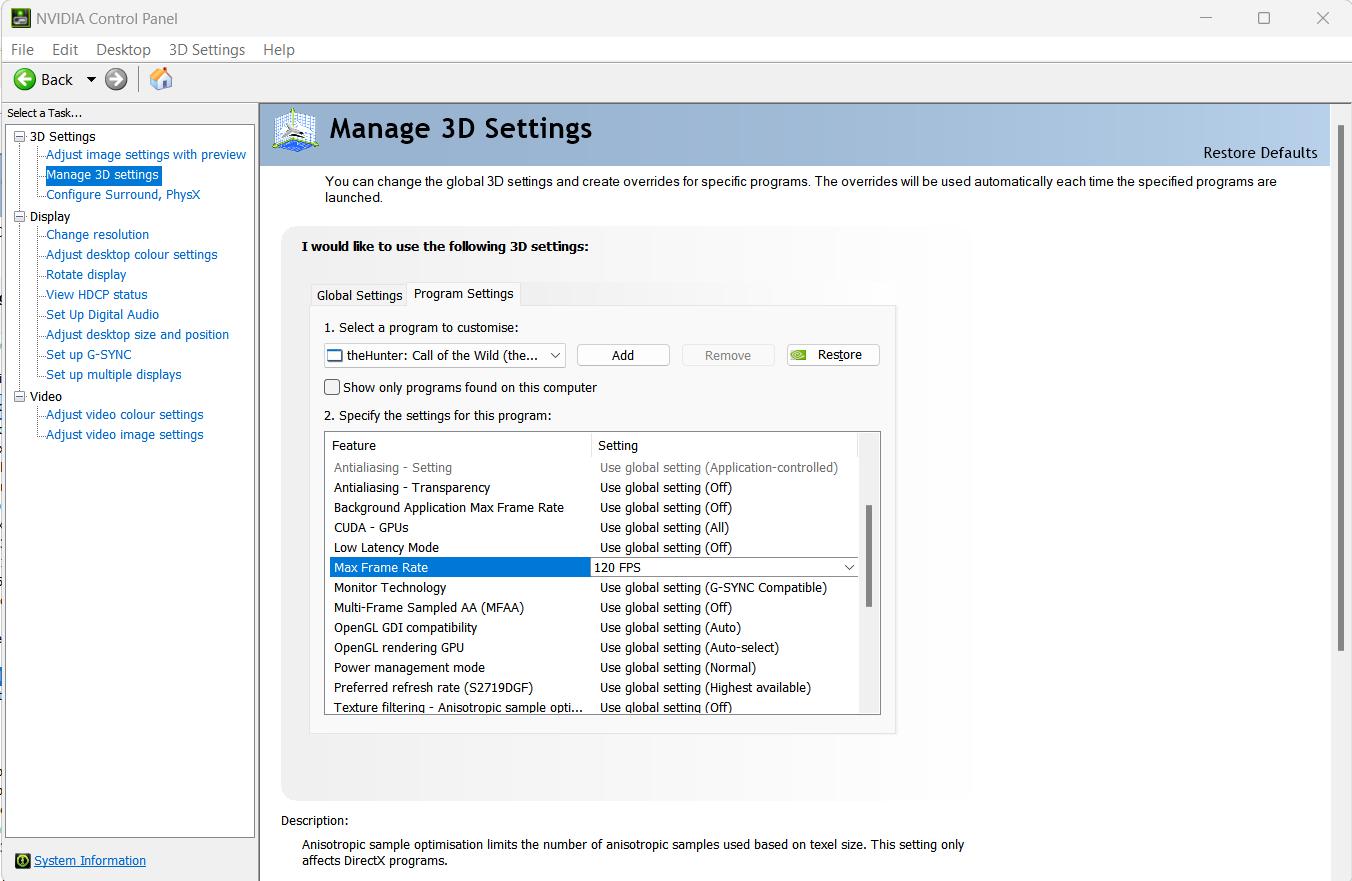The width and height of the screenshot is (1352, 881).
Task: Collapse the 3D Settings tree node
Action: 19,137
